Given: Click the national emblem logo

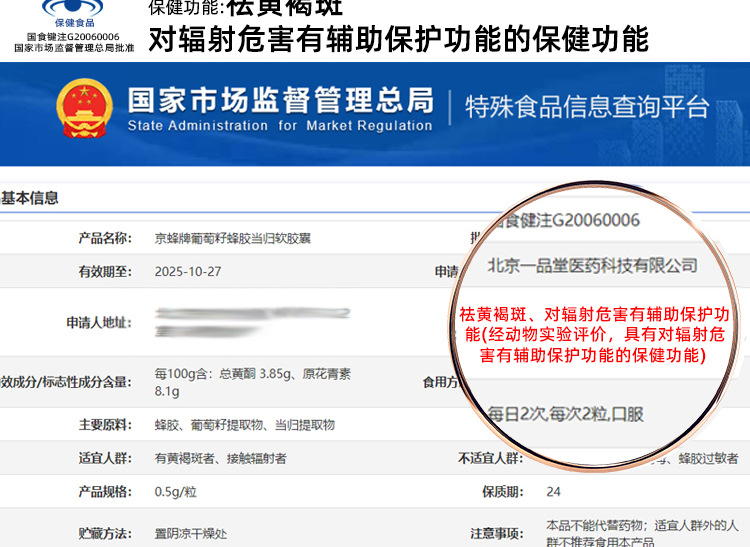Looking at the screenshot, I should [x=85, y=109].
